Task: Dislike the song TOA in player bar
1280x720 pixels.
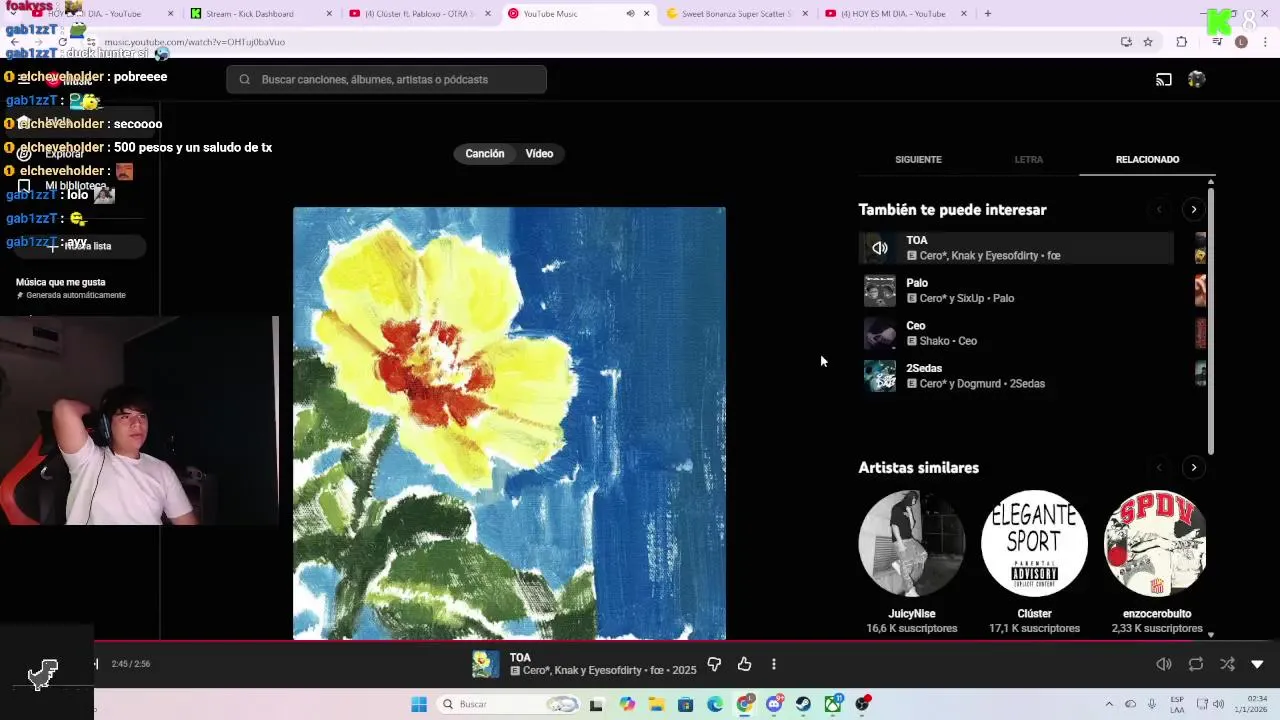Action: point(714,664)
